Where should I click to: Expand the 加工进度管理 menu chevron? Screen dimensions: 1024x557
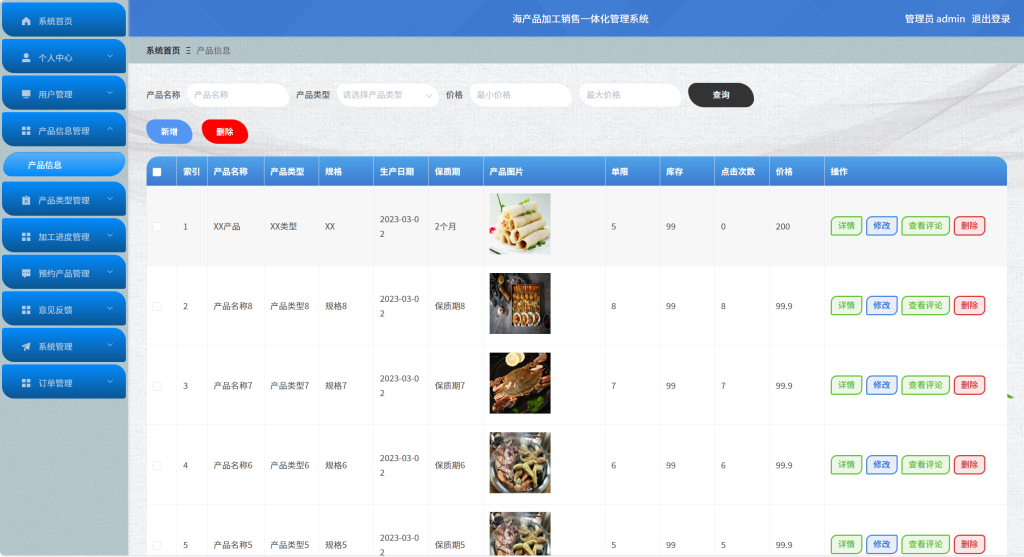[x=110, y=236]
